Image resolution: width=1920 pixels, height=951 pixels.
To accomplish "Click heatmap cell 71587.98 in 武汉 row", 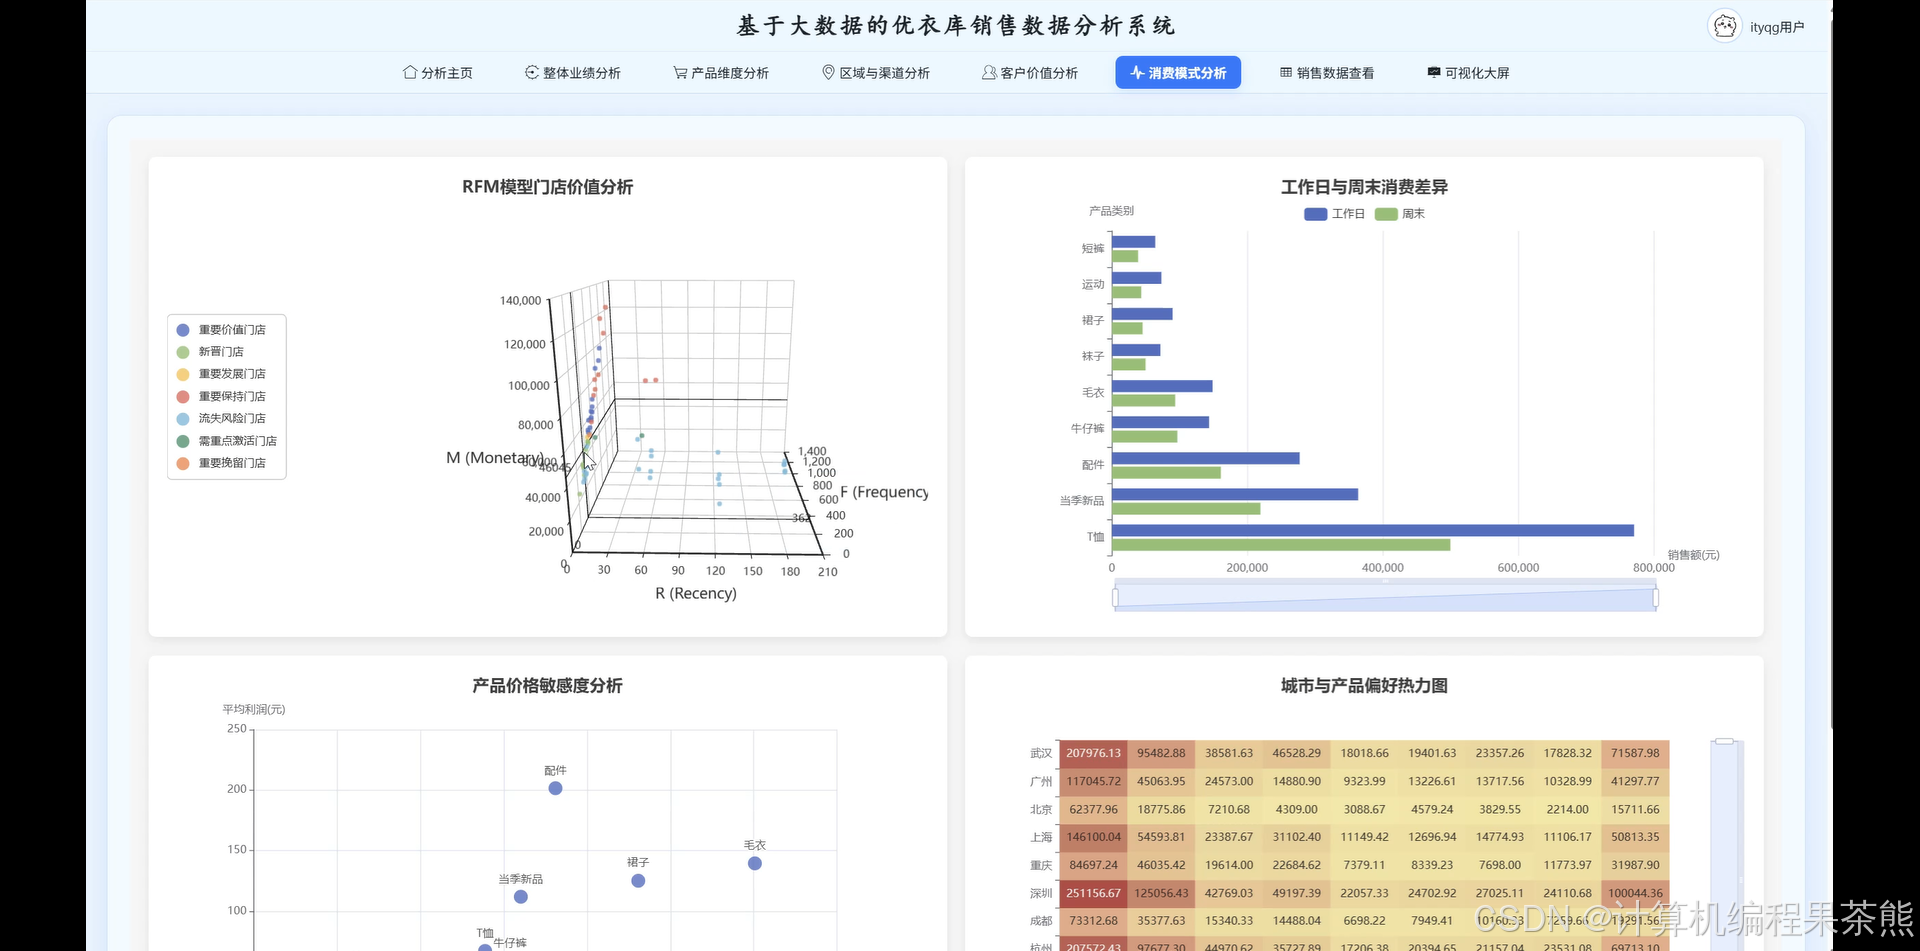I will (x=1635, y=753).
